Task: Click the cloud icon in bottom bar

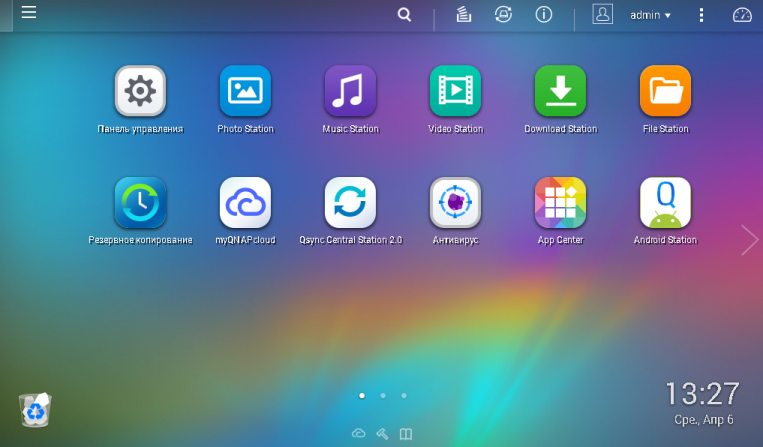Action: pos(359,433)
